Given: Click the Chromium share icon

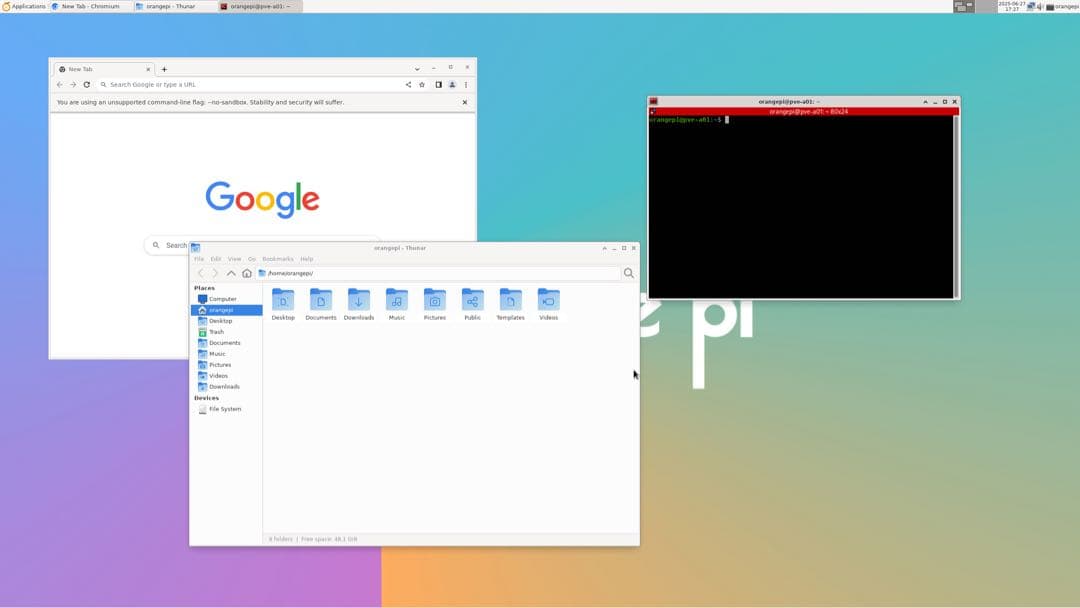Looking at the screenshot, I should tap(407, 85).
